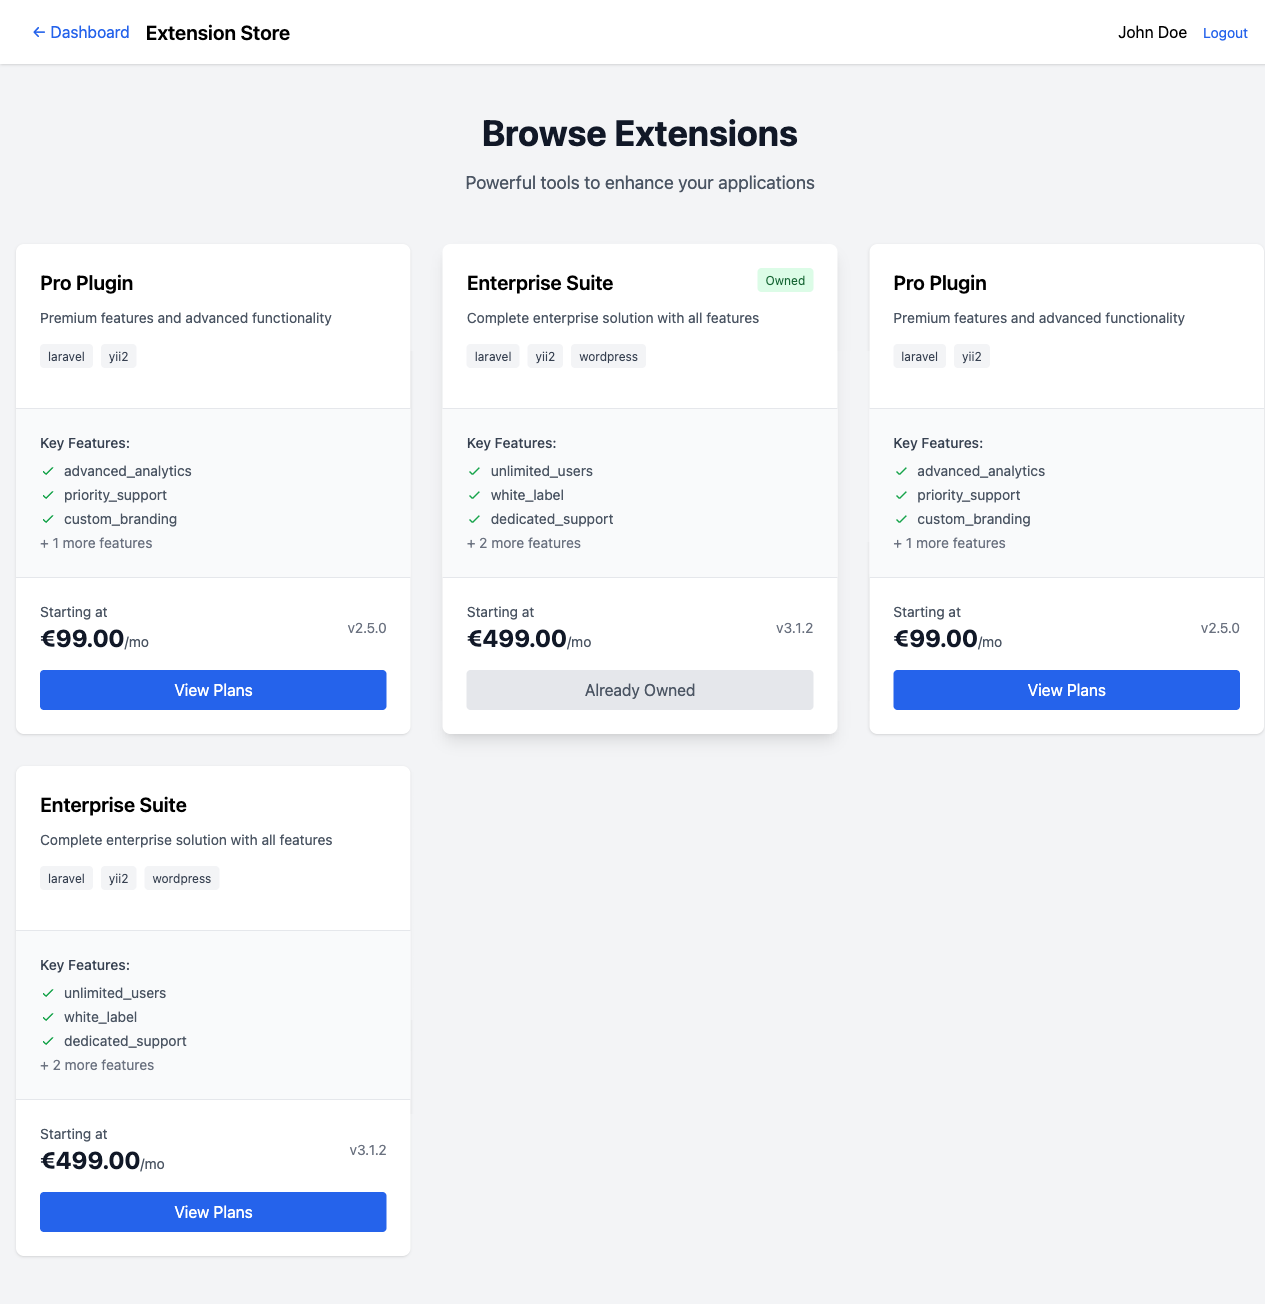Expand '+ 2 more features' on bottom Enterprise Suite card
1265x1304 pixels.
96,1065
